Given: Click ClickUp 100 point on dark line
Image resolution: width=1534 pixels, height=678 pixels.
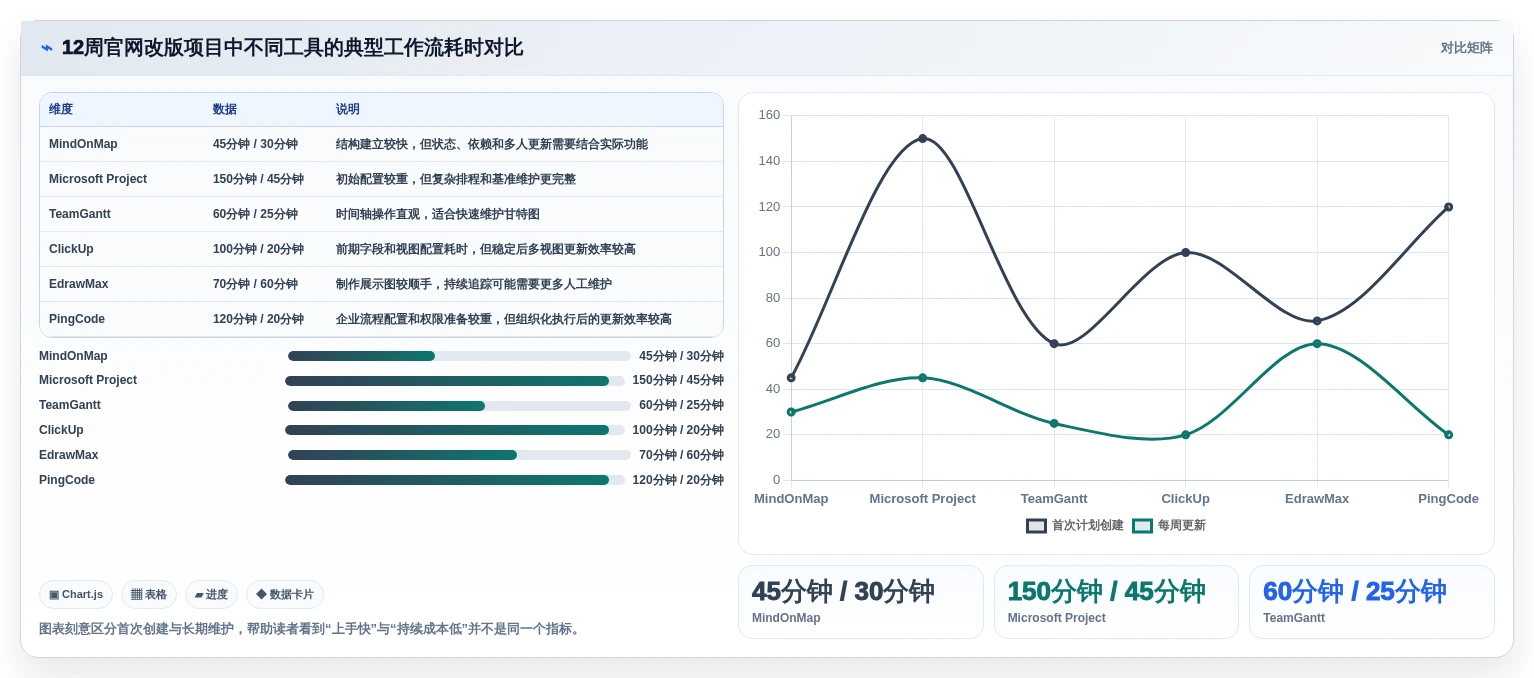Looking at the screenshot, I should point(1185,253).
